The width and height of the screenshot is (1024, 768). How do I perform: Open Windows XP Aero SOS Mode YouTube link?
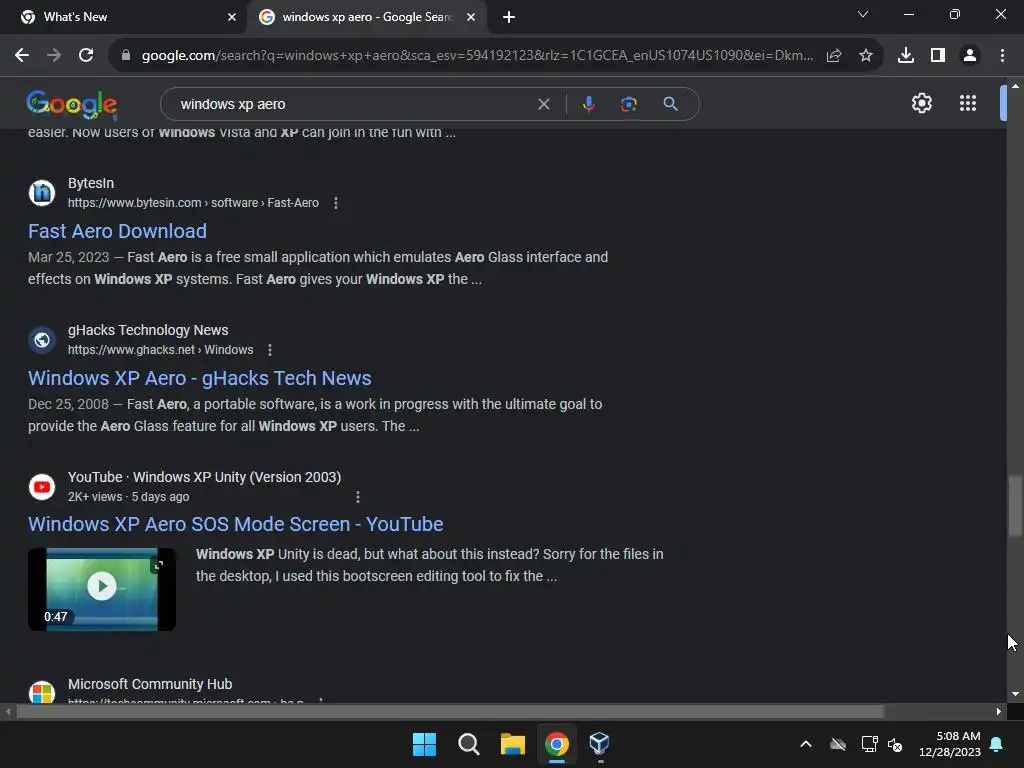(x=236, y=524)
